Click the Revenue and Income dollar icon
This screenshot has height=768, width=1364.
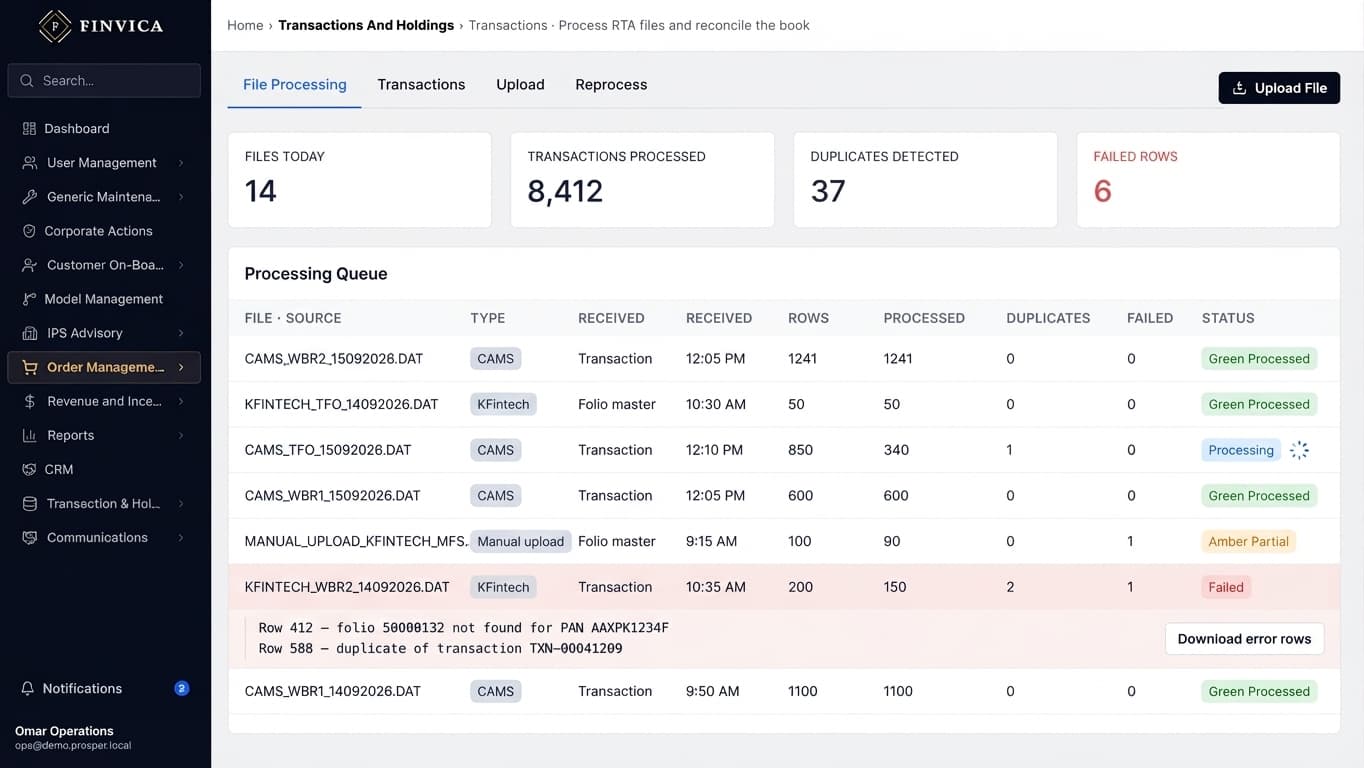pos(29,401)
